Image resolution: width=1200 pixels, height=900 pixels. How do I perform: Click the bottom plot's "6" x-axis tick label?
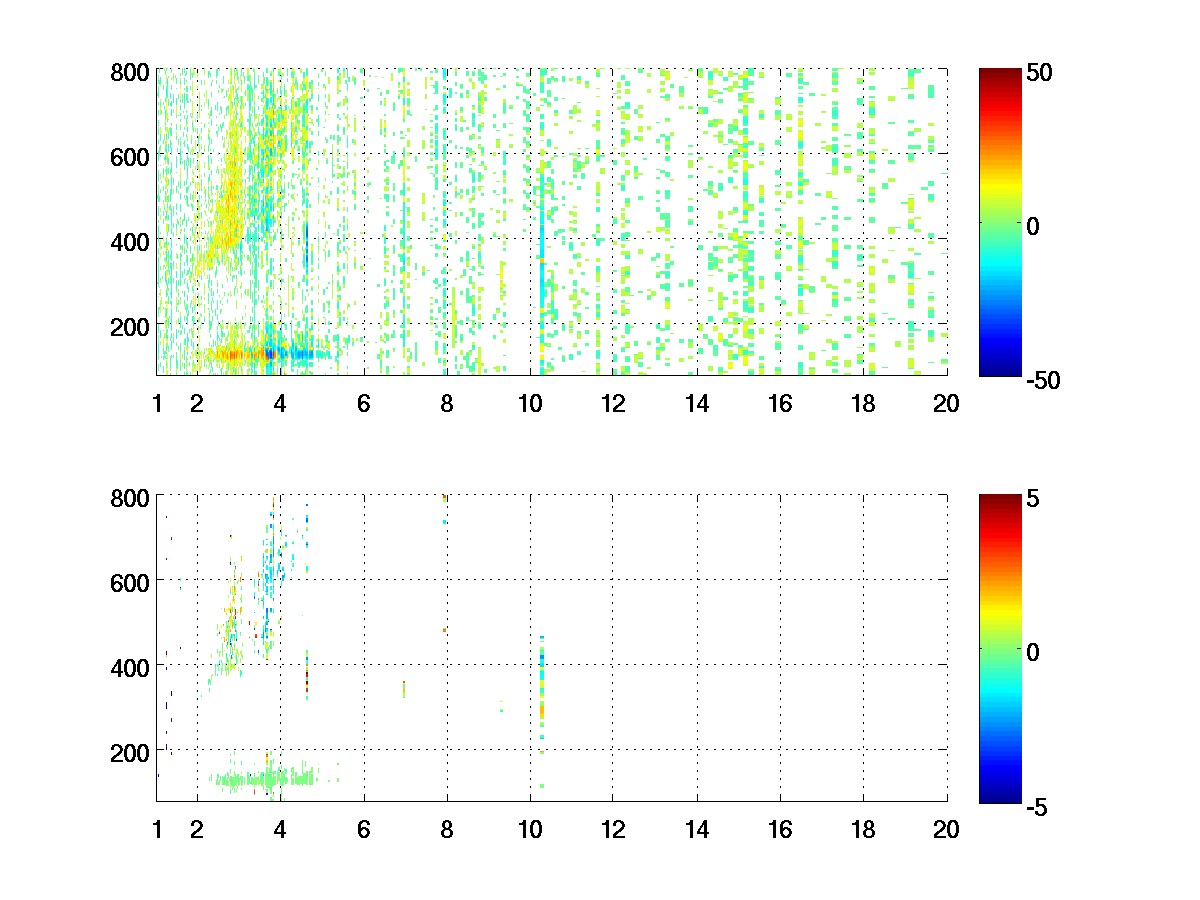point(364,829)
